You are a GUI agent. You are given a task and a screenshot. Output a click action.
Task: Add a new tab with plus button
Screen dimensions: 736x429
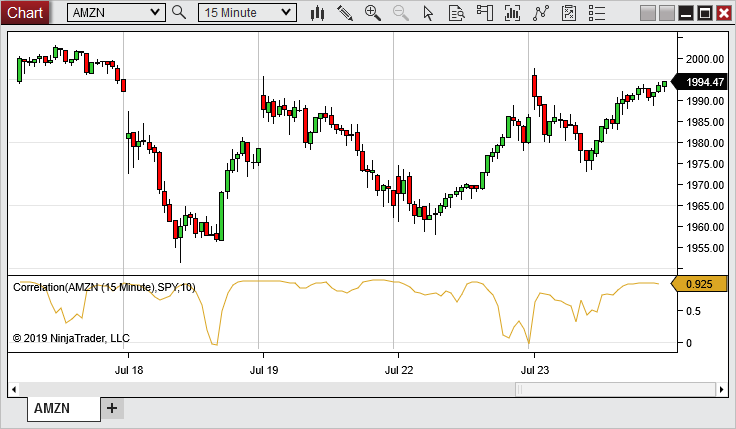point(112,408)
